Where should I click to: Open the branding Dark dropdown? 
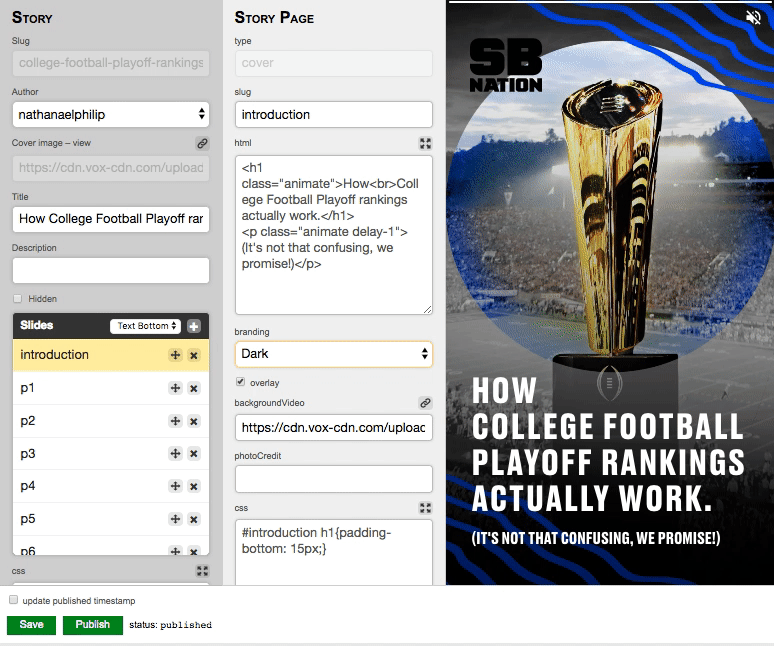pos(333,354)
